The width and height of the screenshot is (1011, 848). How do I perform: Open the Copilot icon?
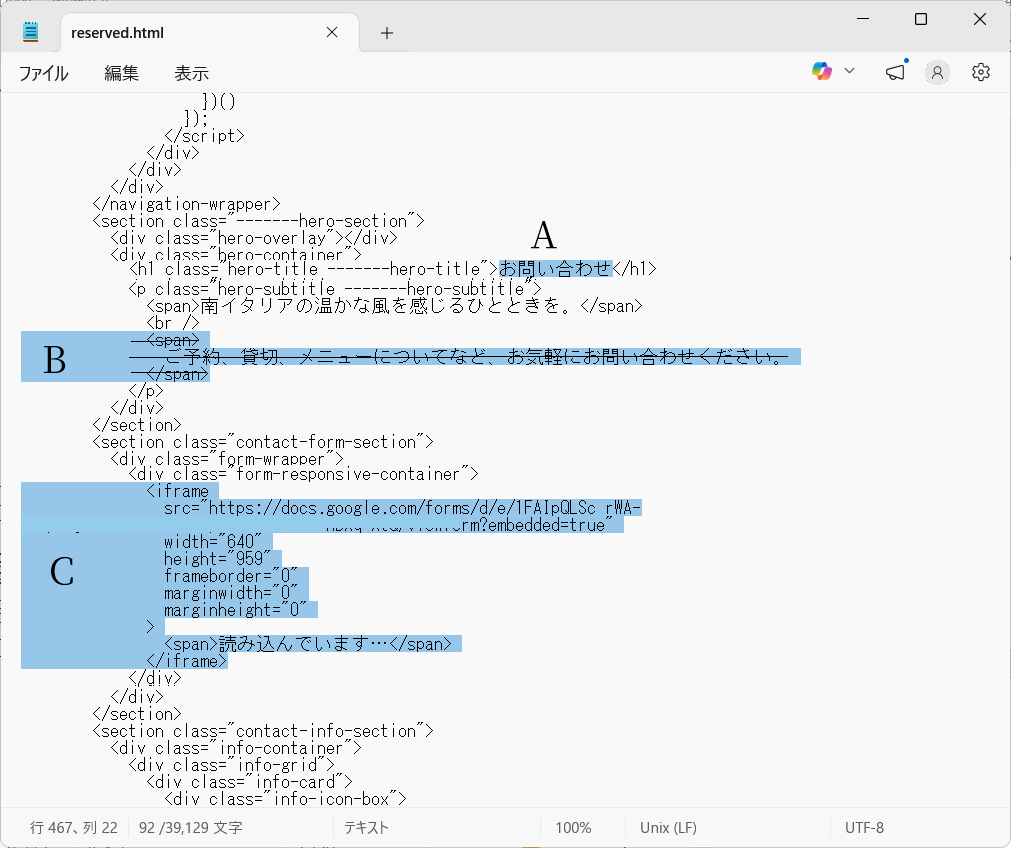822,71
